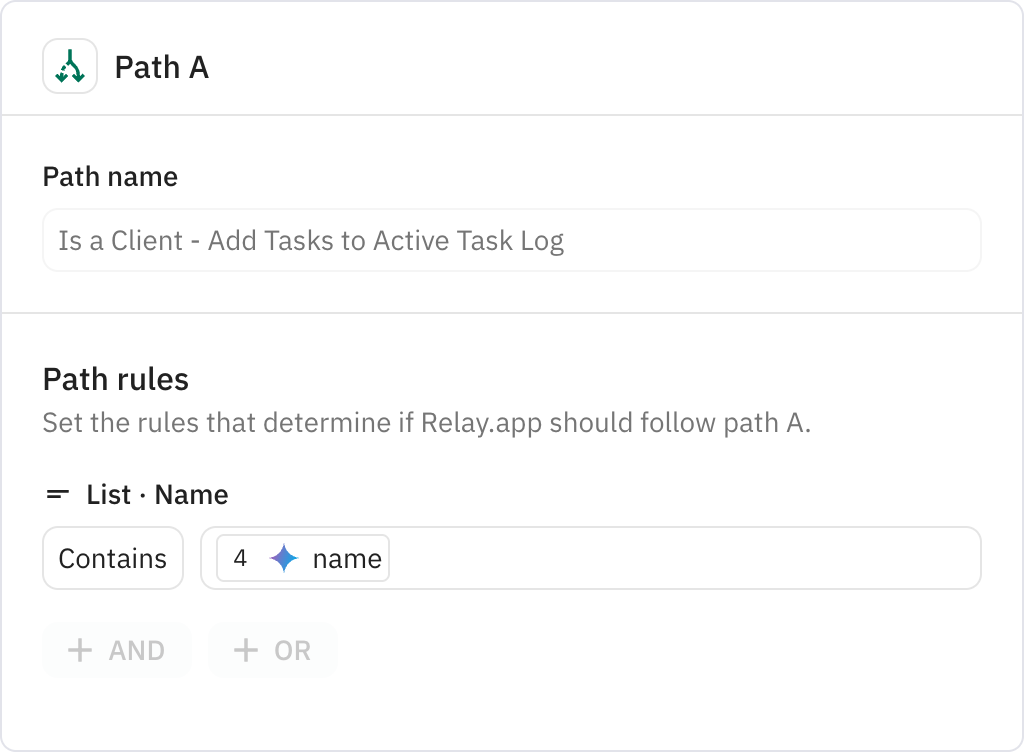Add an OR condition

click(272, 650)
